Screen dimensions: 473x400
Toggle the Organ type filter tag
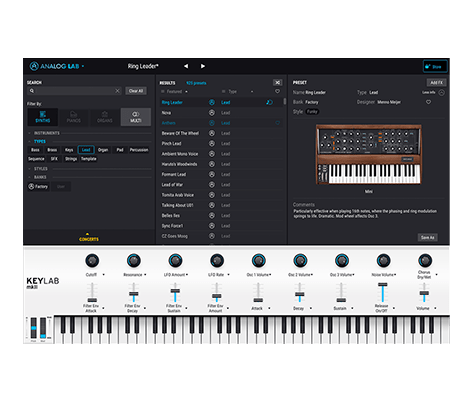coord(103,150)
